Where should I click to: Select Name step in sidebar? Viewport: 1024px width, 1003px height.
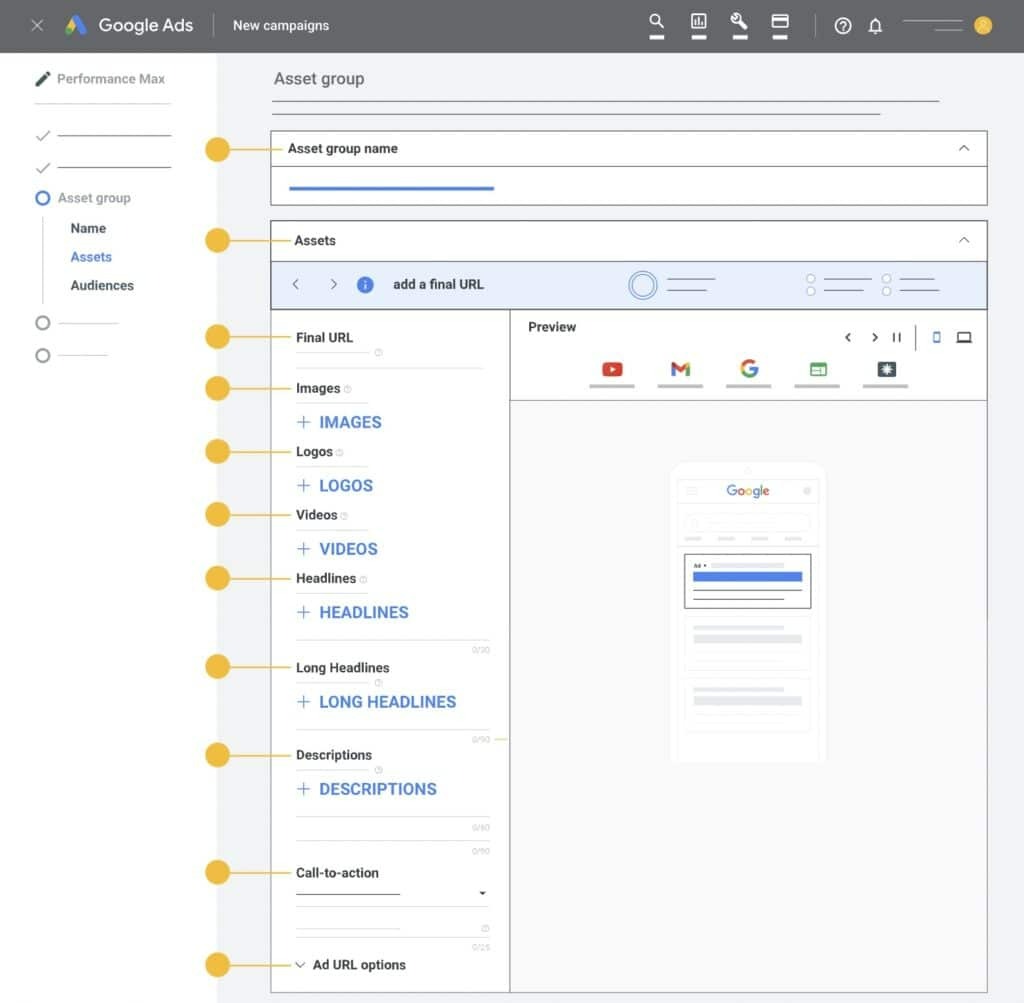pyautogui.click(x=88, y=228)
